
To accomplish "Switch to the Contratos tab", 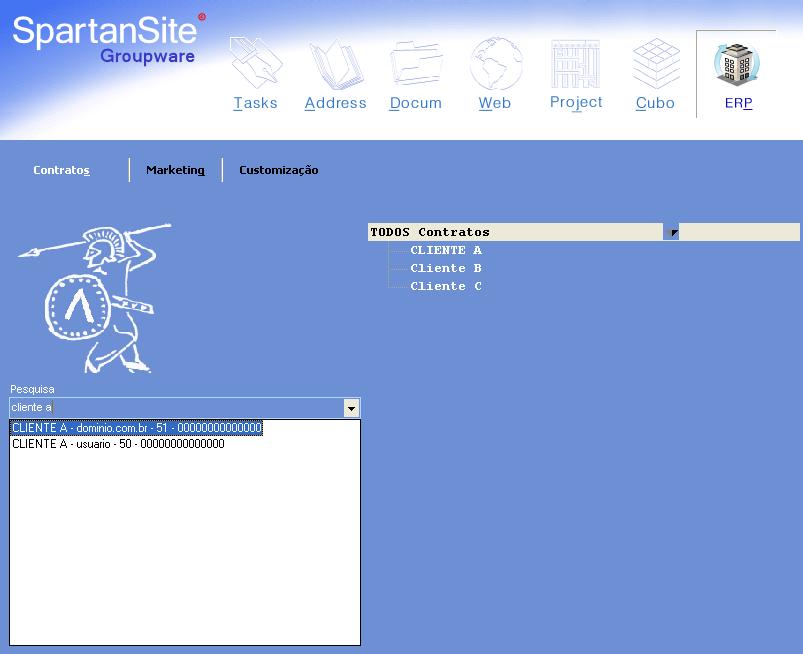I will click(x=61, y=170).
